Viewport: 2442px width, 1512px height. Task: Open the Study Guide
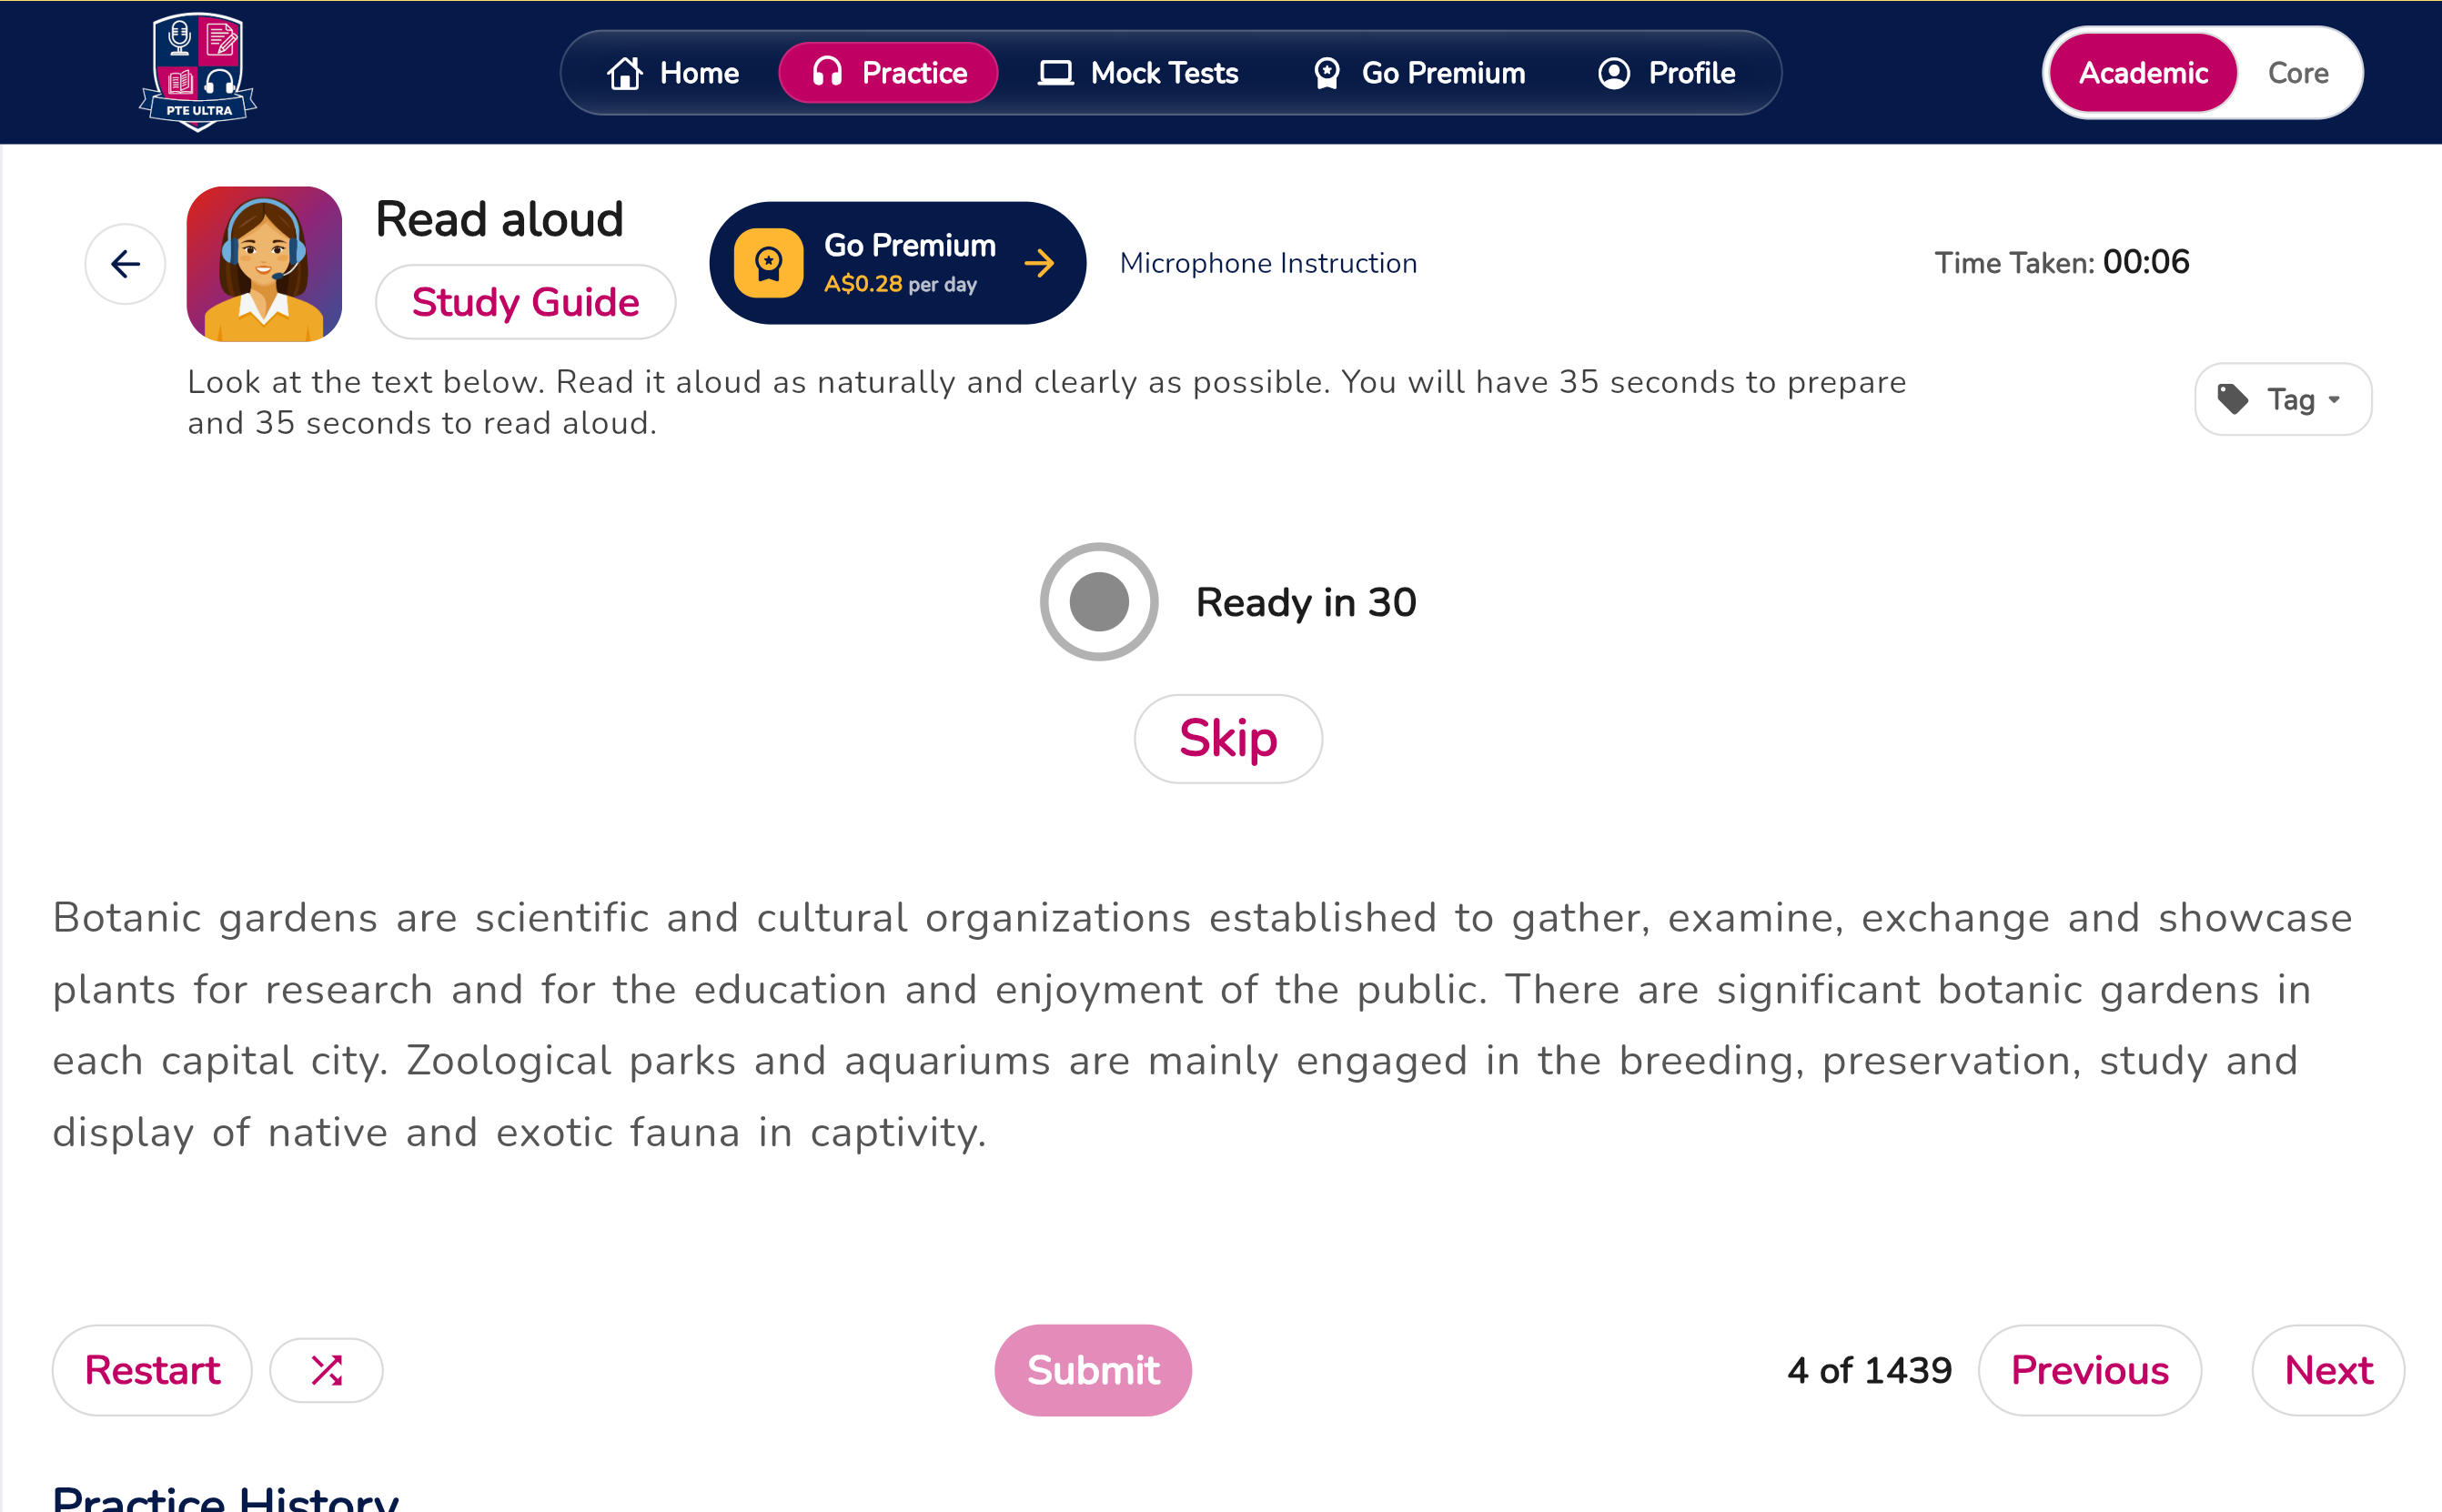click(x=526, y=302)
